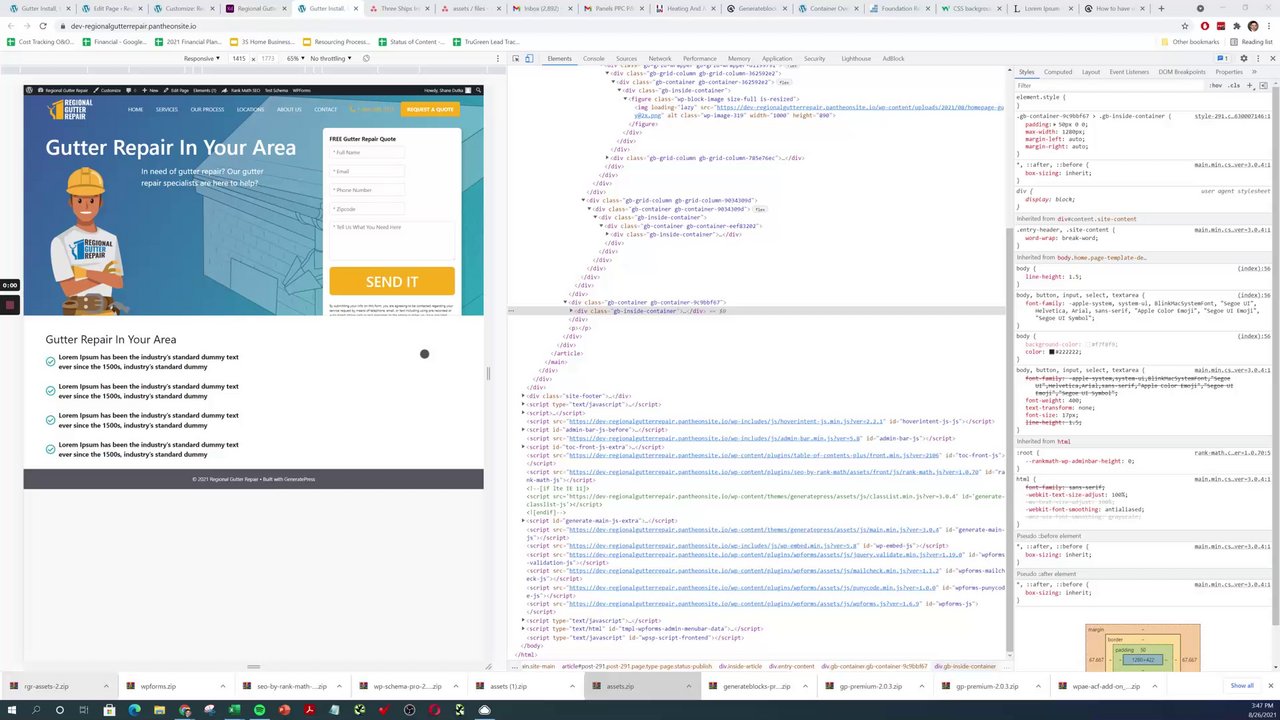Click the styles Filter input field
The width and height of the screenshot is (1280, 720).
coord(1110,86)
